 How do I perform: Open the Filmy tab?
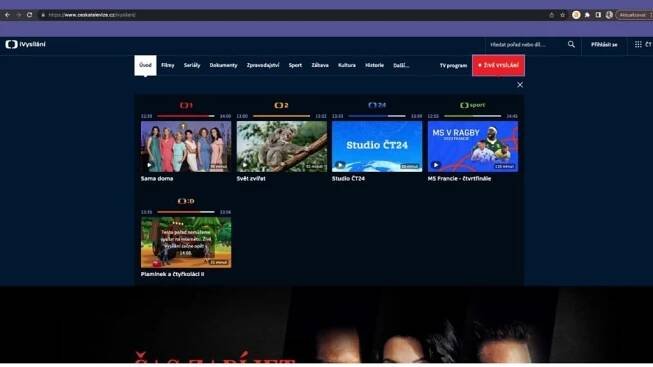[168, 65]
